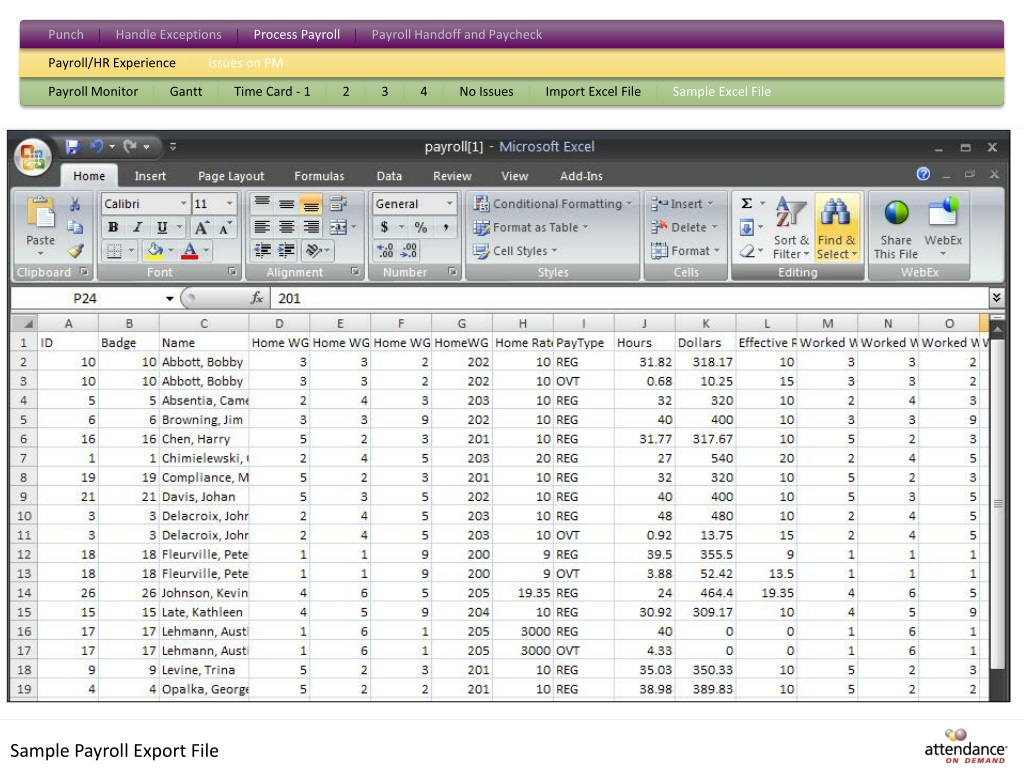Increase font size with Grow Font
Screen dimensions: 1024x768
(x=201, y=228)
